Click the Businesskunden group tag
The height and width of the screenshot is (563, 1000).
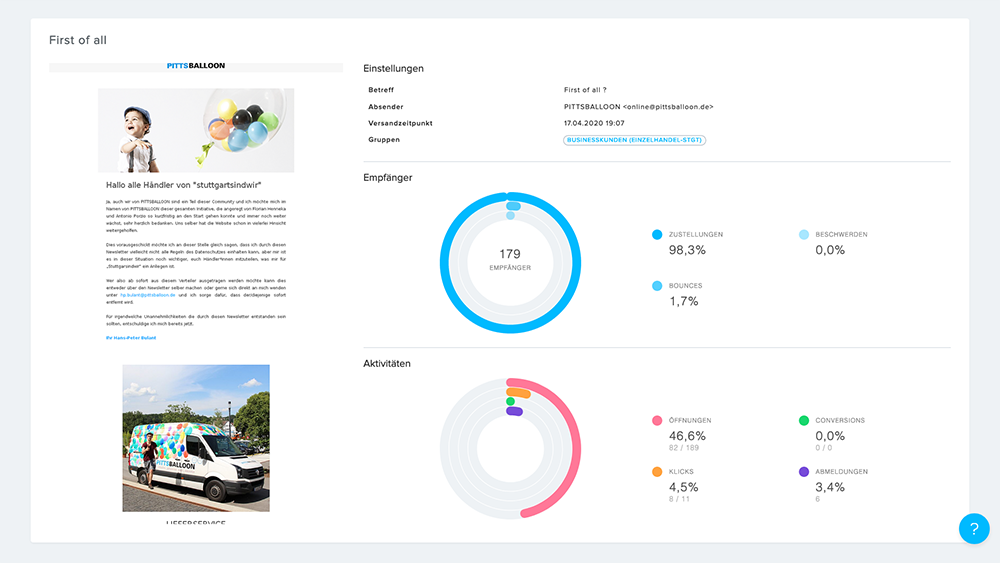coord(635,140)
